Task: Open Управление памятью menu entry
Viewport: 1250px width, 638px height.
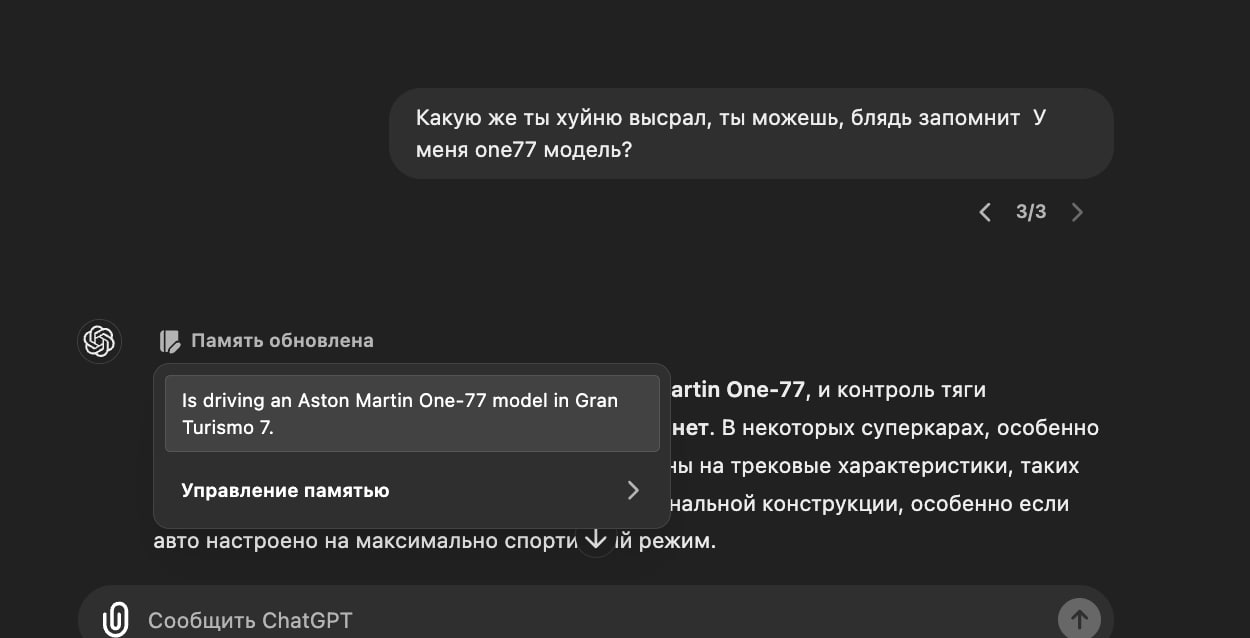Action: tap(285, 490)
